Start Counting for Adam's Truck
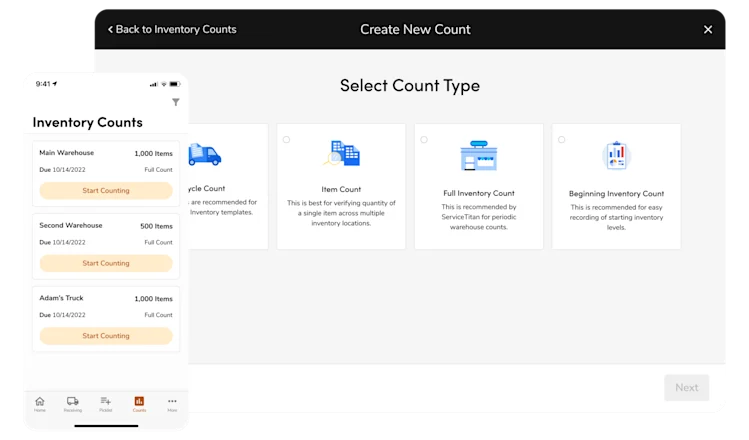 [x=106, y=335]
